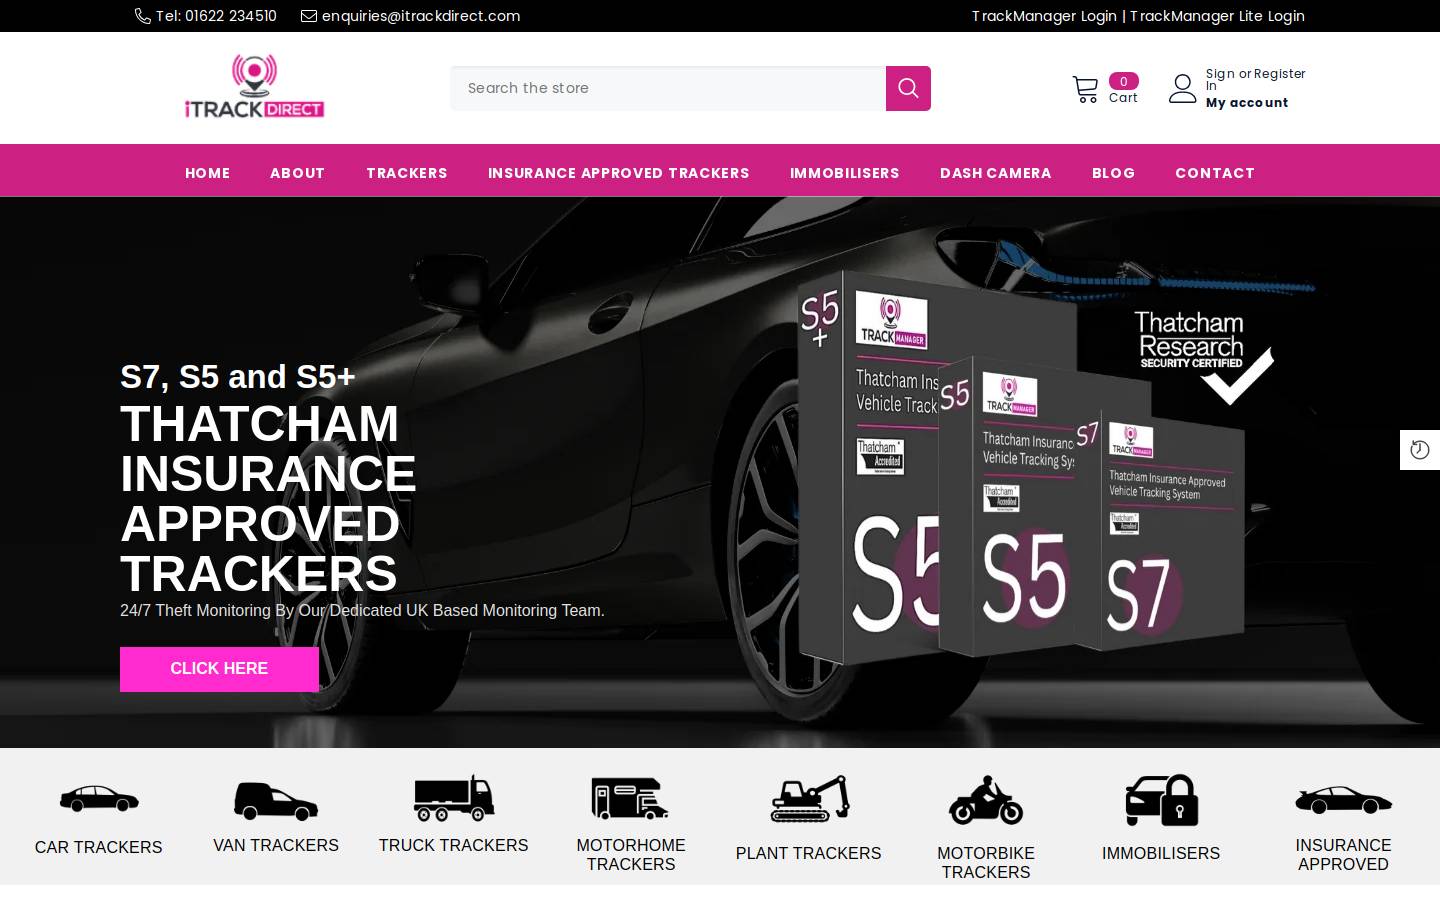This screenshot has width=1440, height=900.
Task: Click the Sign In link
Action: click(x=1220, y=79)
